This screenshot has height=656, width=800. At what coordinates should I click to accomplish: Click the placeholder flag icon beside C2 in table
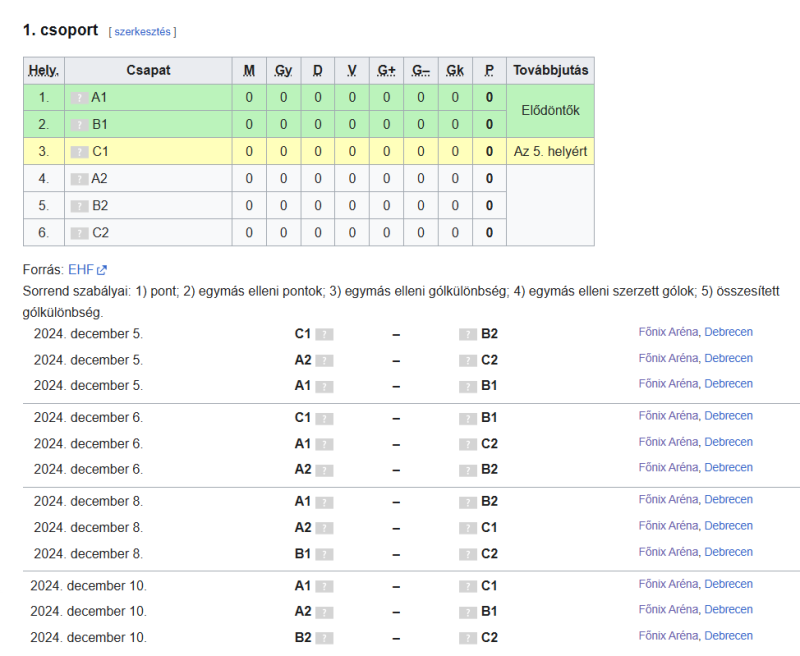(x=79, y=233)
